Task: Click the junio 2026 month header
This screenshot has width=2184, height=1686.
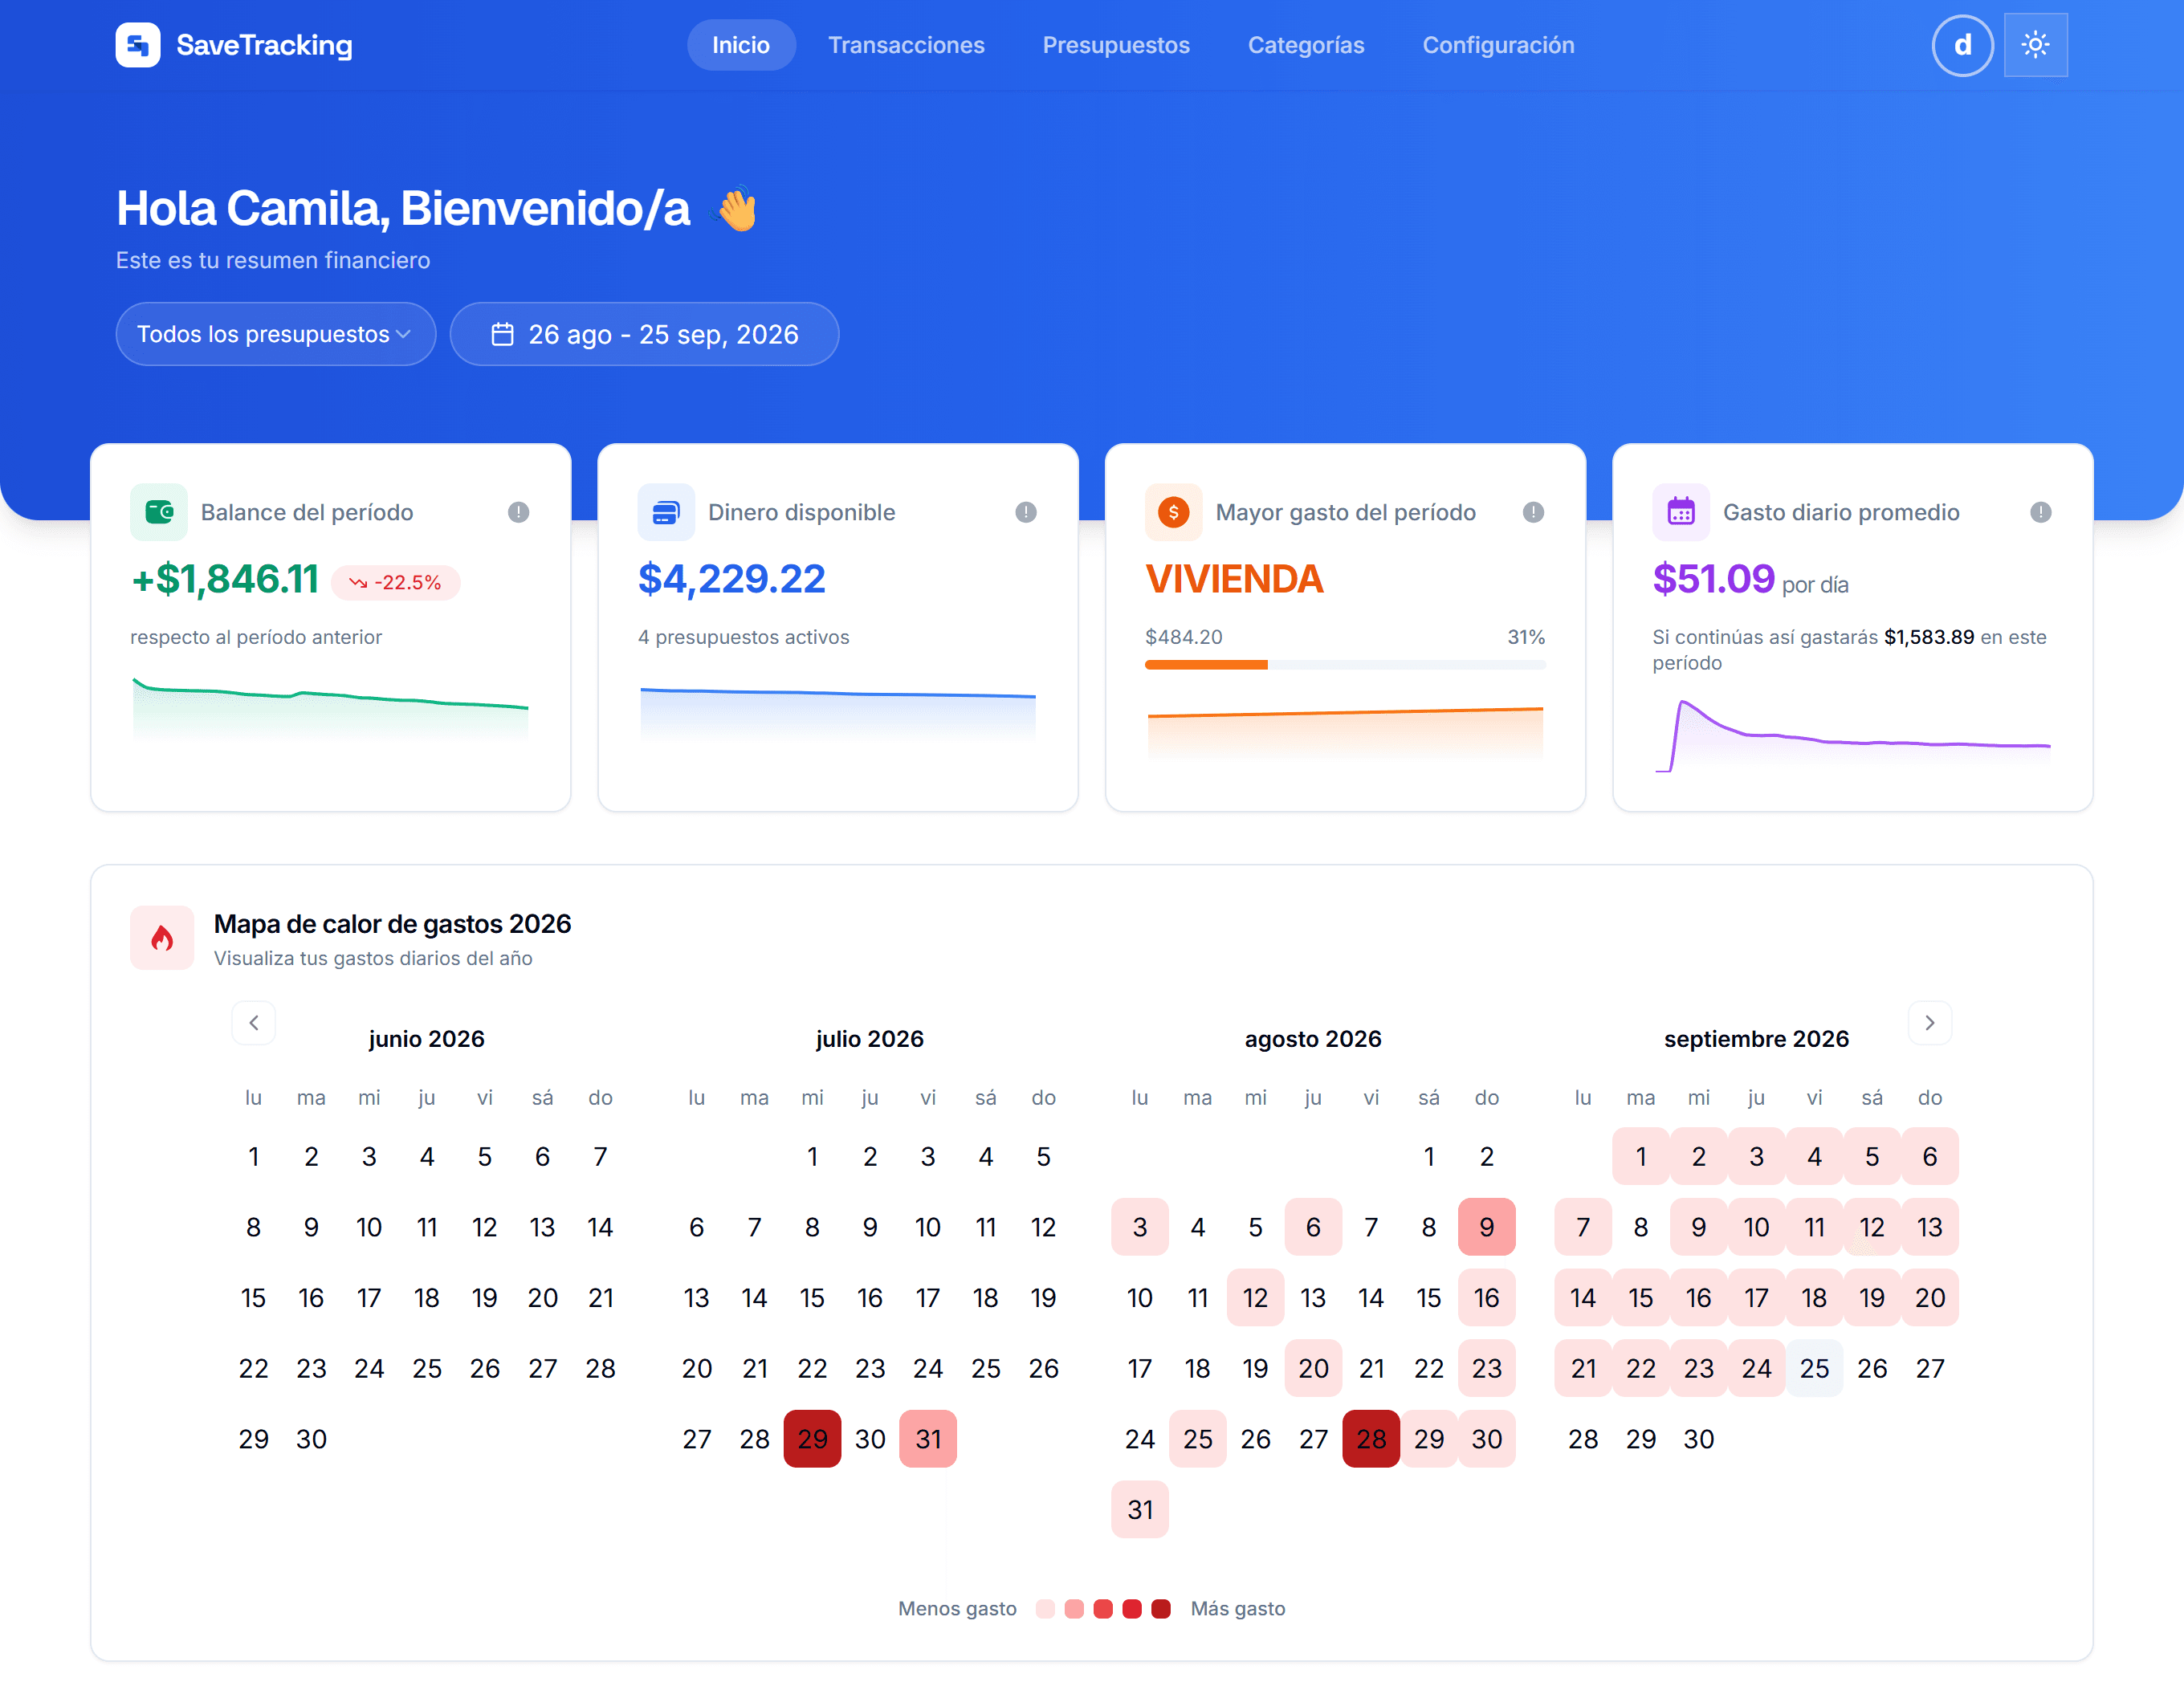Action: coord(426,1039)
